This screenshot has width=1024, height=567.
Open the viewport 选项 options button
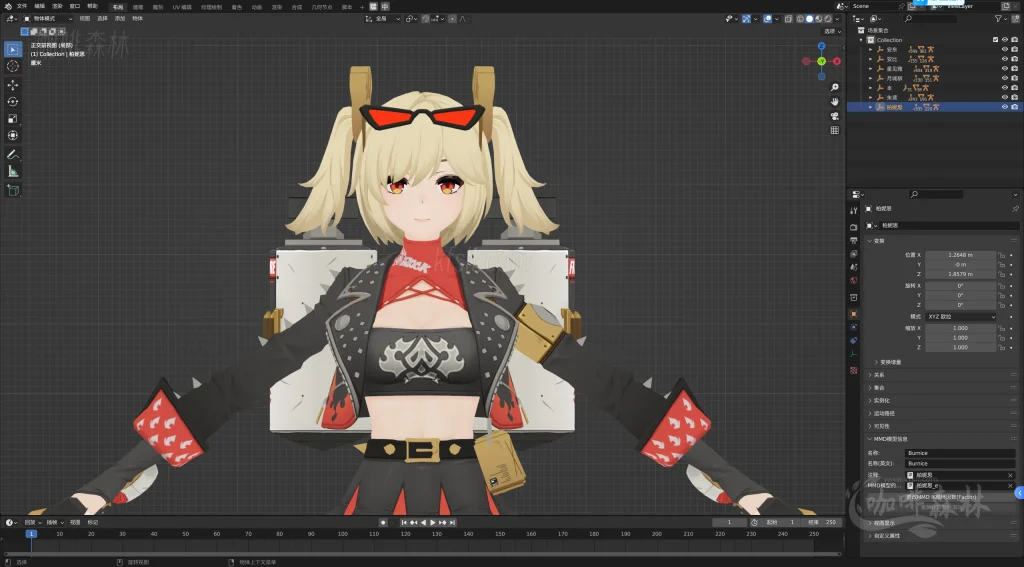pyautogui.click(x=831, y=31)
